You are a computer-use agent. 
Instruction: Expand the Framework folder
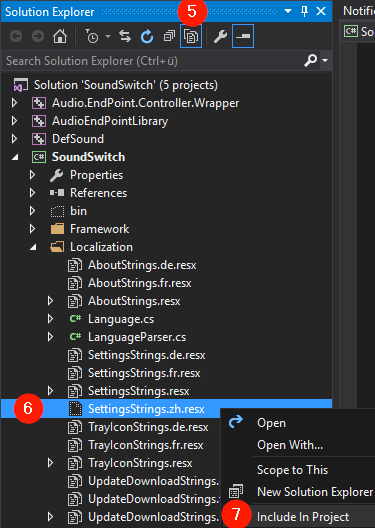coord(33,229)
